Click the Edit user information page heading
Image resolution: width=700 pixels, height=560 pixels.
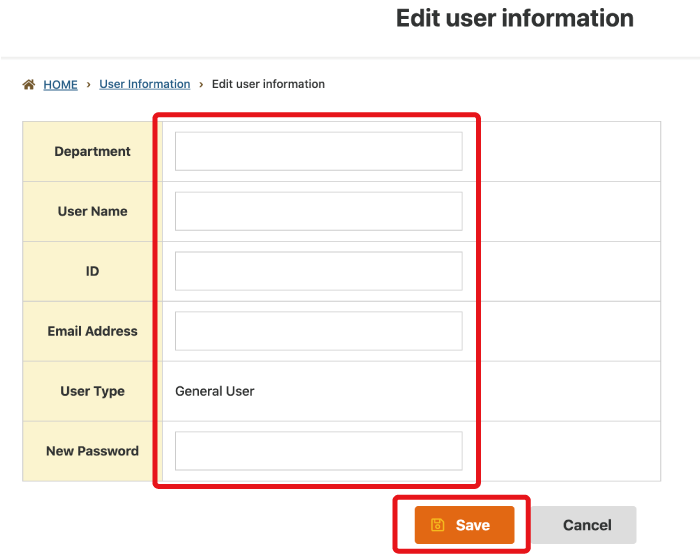[515, 18]
